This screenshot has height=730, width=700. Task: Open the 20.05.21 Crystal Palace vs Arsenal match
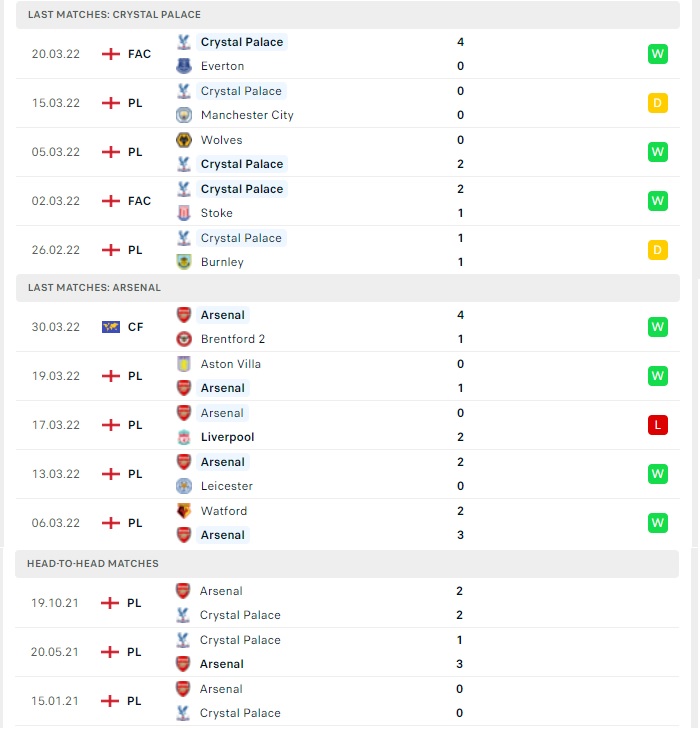(x=347, y=652)
